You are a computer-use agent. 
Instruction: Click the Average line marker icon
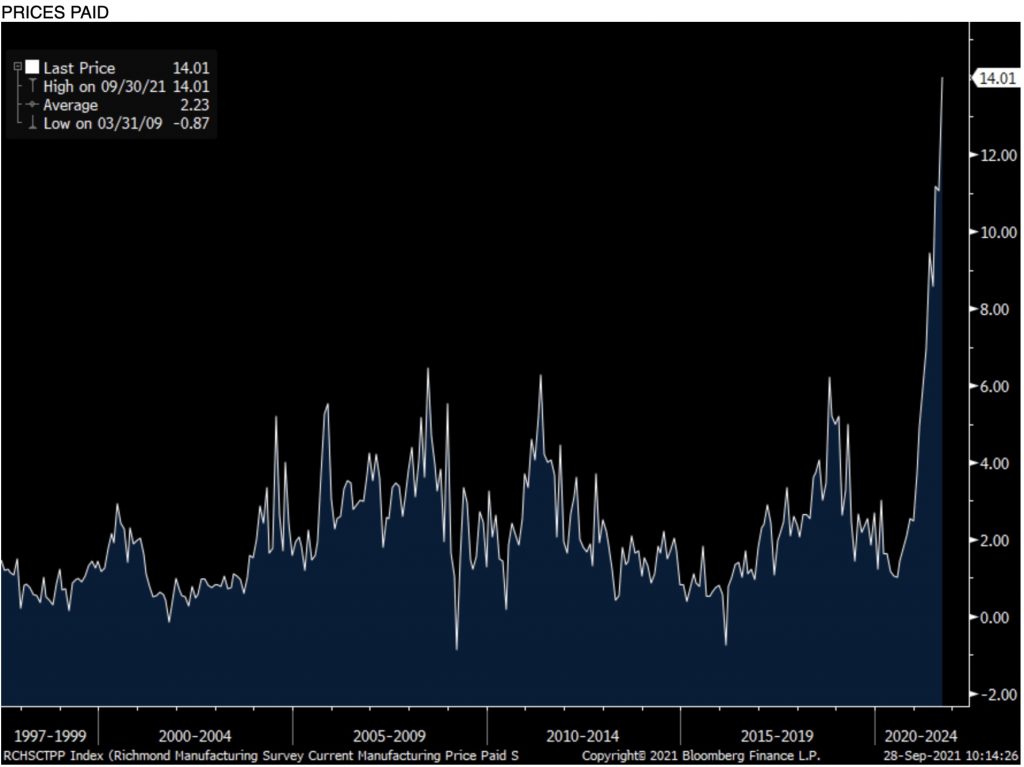(x=32, y=105)
